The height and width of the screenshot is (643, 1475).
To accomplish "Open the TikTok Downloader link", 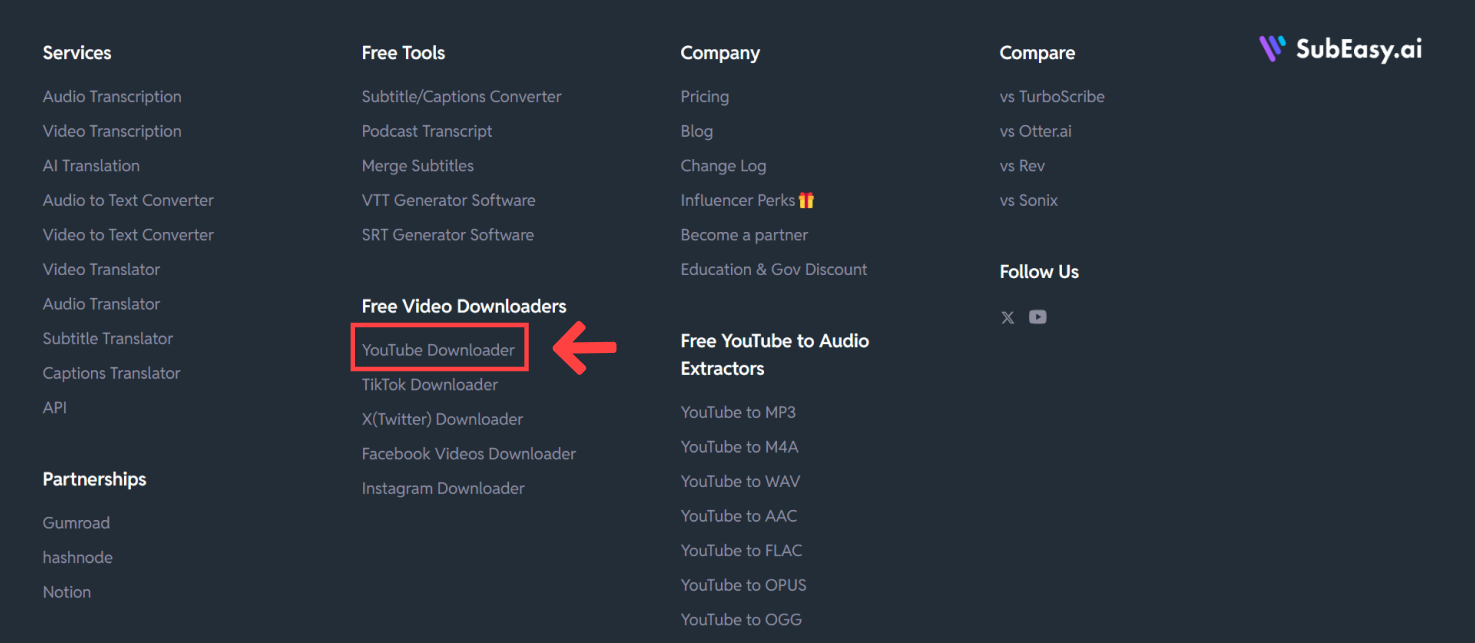I will [430, 385].
